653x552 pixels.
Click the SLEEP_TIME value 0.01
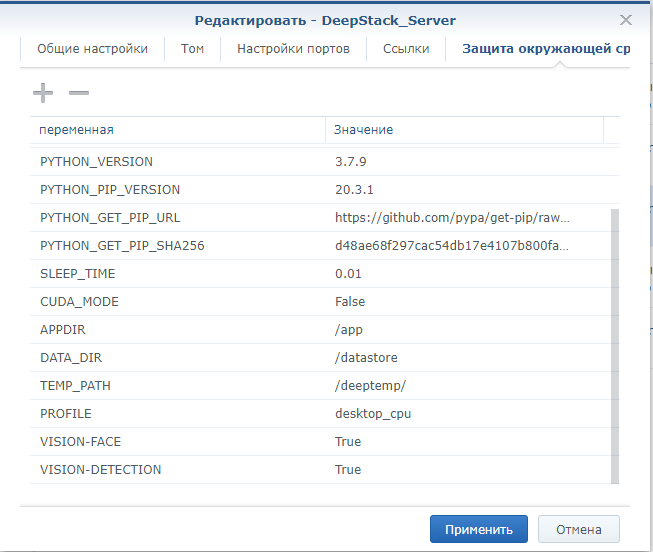(x=348, y=274)
